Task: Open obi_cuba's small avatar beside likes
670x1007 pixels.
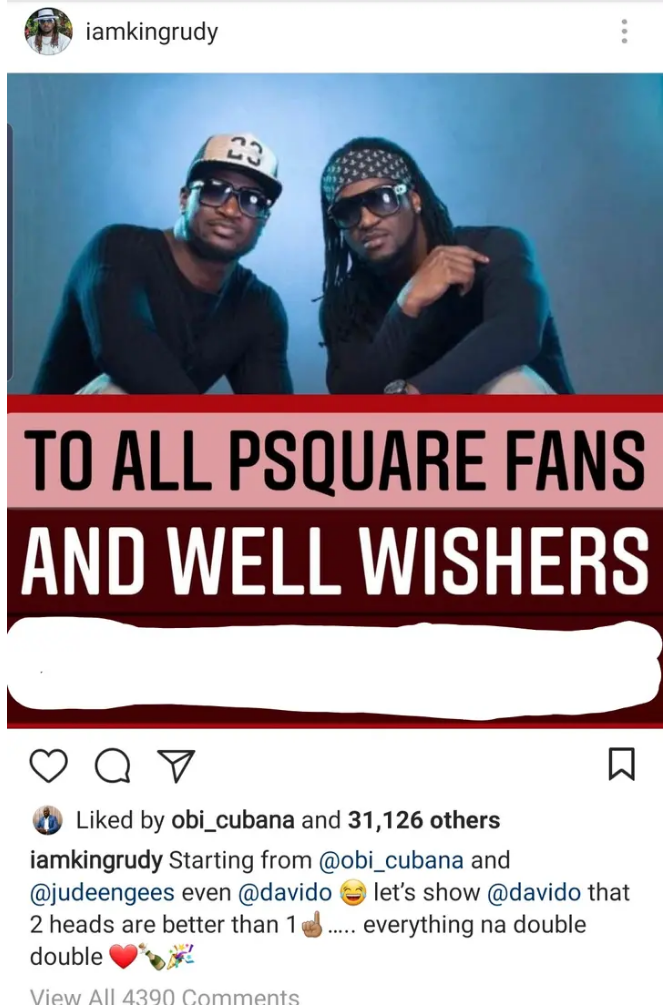Action: [47, 820]
